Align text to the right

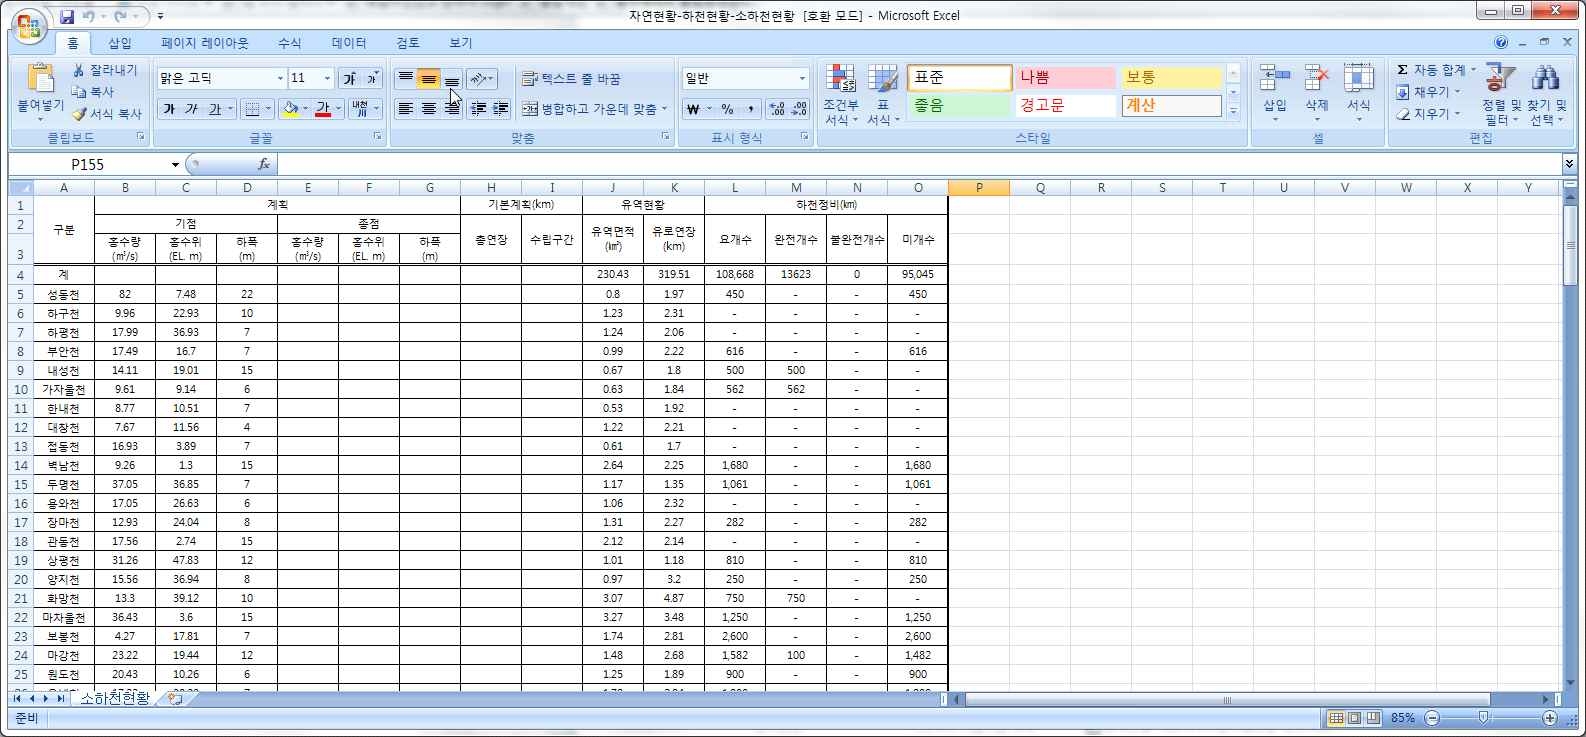coord(452,108)
